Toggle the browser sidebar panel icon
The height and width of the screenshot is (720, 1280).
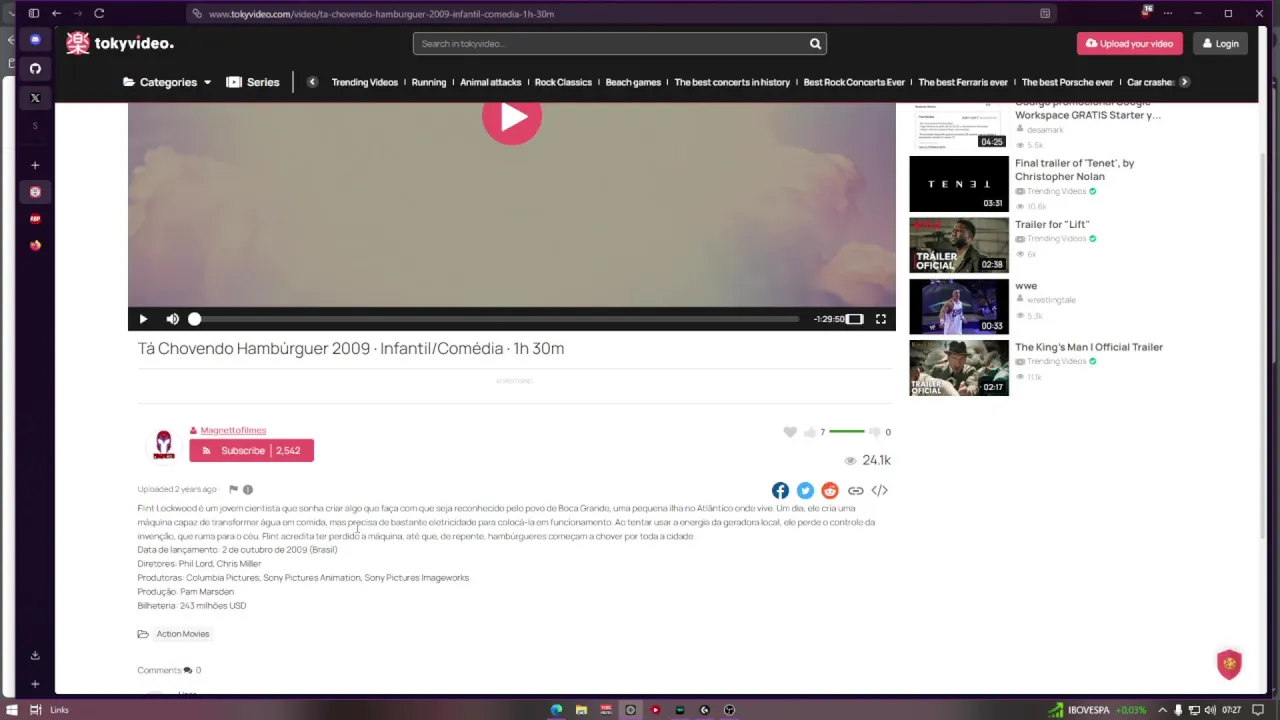click(x=33, y=13)
